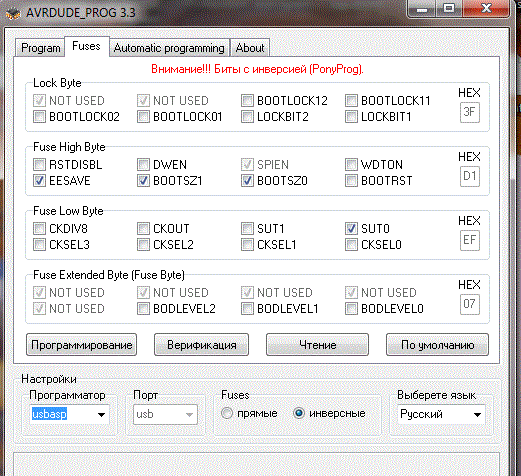Click the AVRDUDE_PROG title bar app icon
This screenshot has width=521, height=476.
[x=13, y=13]
